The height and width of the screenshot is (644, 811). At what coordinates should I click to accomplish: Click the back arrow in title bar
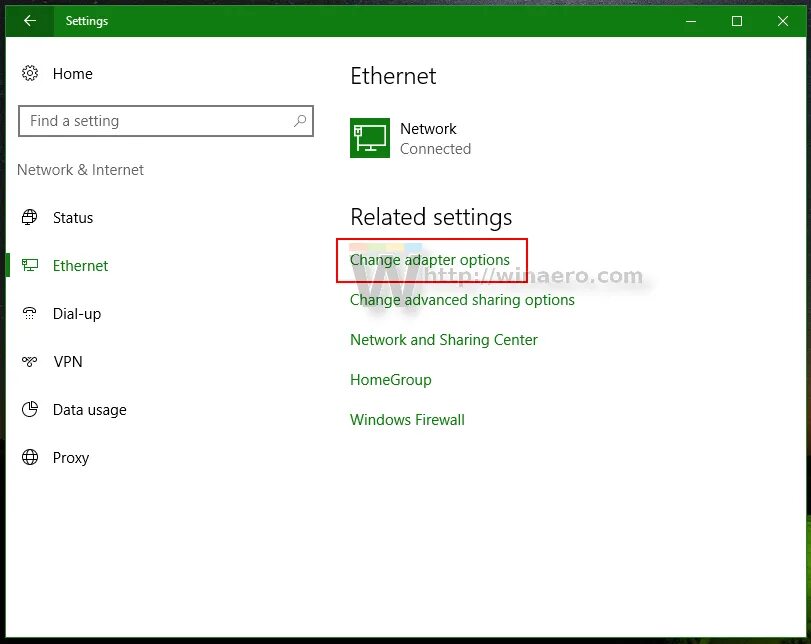pos(29,21)
